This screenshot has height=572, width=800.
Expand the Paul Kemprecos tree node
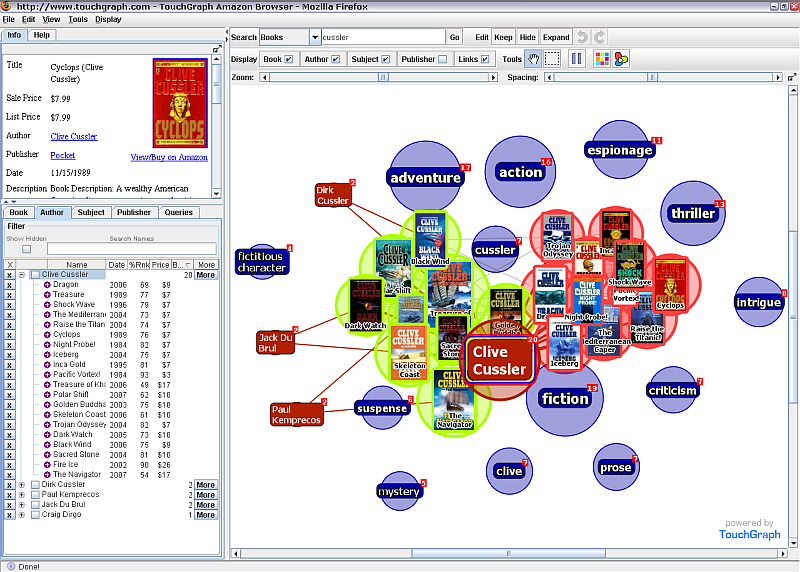(x=22, y=495)
